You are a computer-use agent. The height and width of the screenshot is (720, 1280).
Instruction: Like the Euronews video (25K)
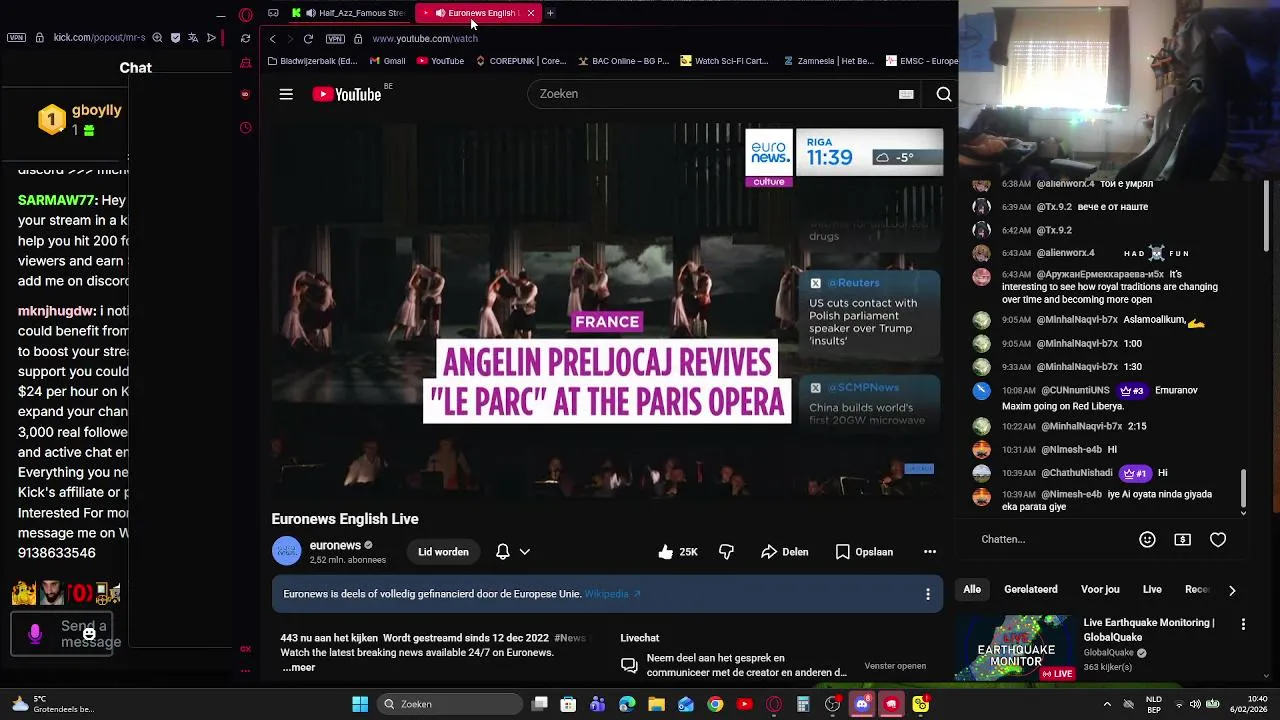point(677,552)
